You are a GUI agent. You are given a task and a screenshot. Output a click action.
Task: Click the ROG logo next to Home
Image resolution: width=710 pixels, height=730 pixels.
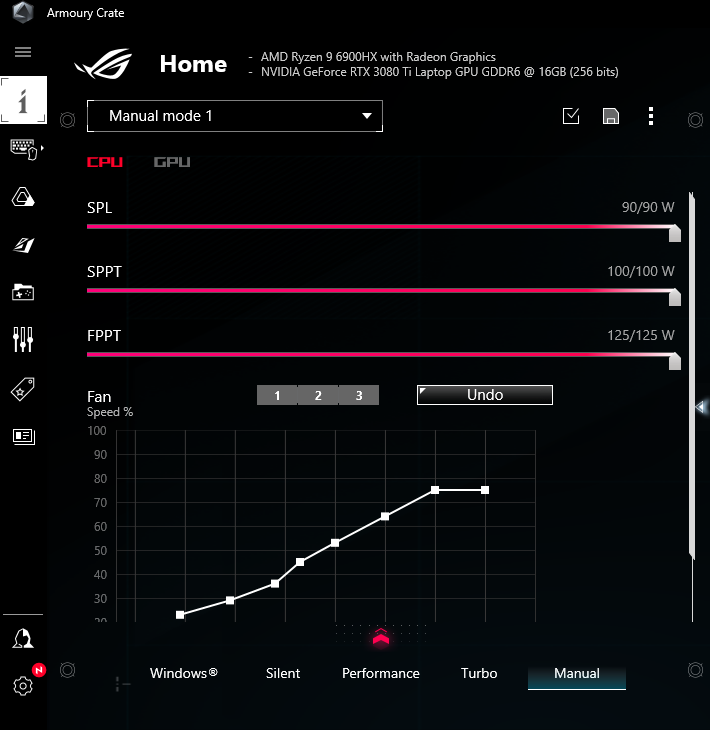click(103, 64)
